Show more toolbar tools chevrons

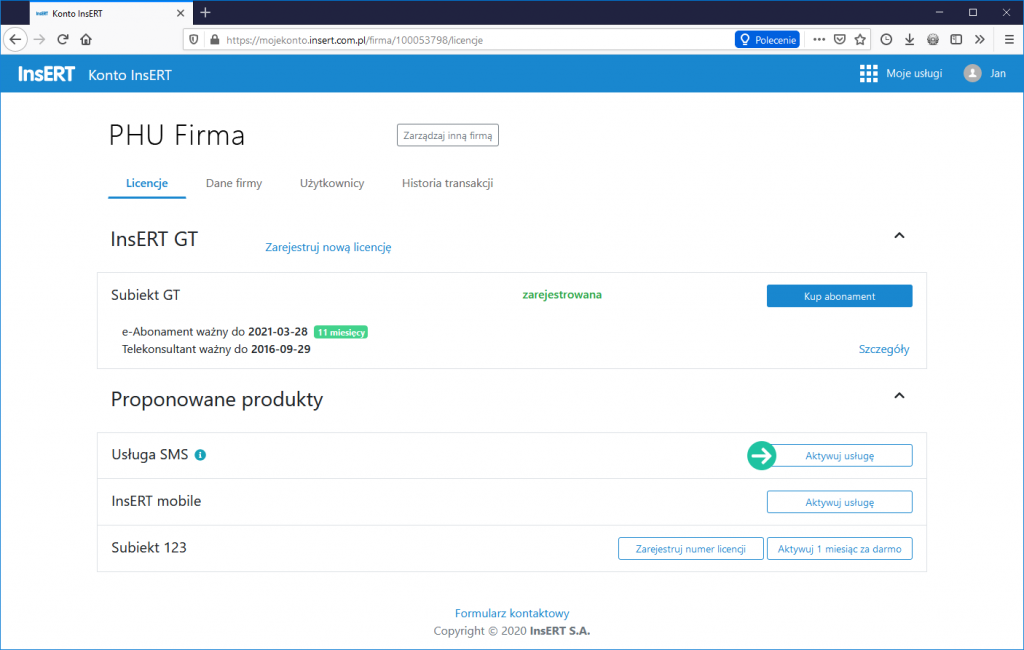click(980, 39)
